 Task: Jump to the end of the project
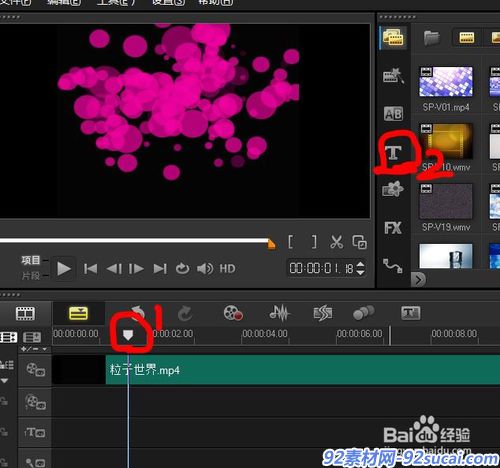coord(160,269)
